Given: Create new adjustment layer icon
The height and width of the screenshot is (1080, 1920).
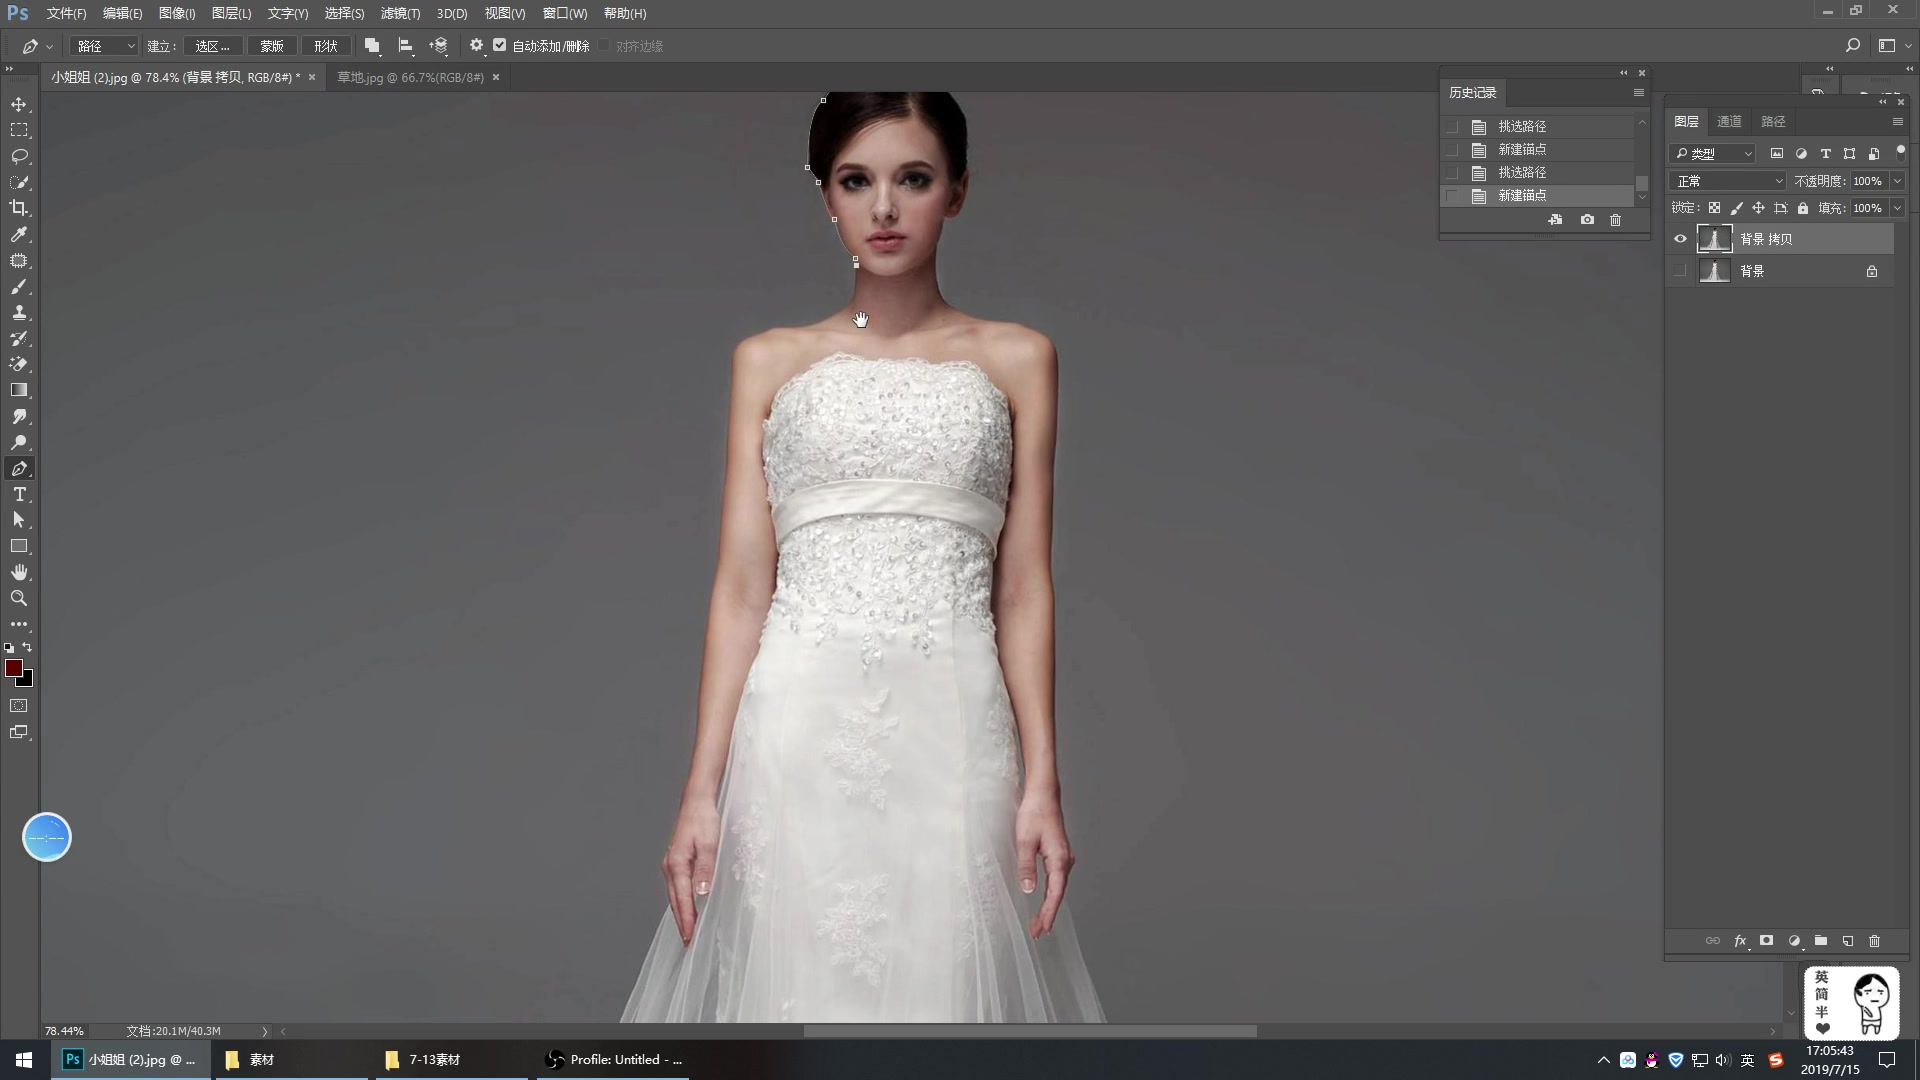Looking at the screenshot, I should pos(1794,941).
